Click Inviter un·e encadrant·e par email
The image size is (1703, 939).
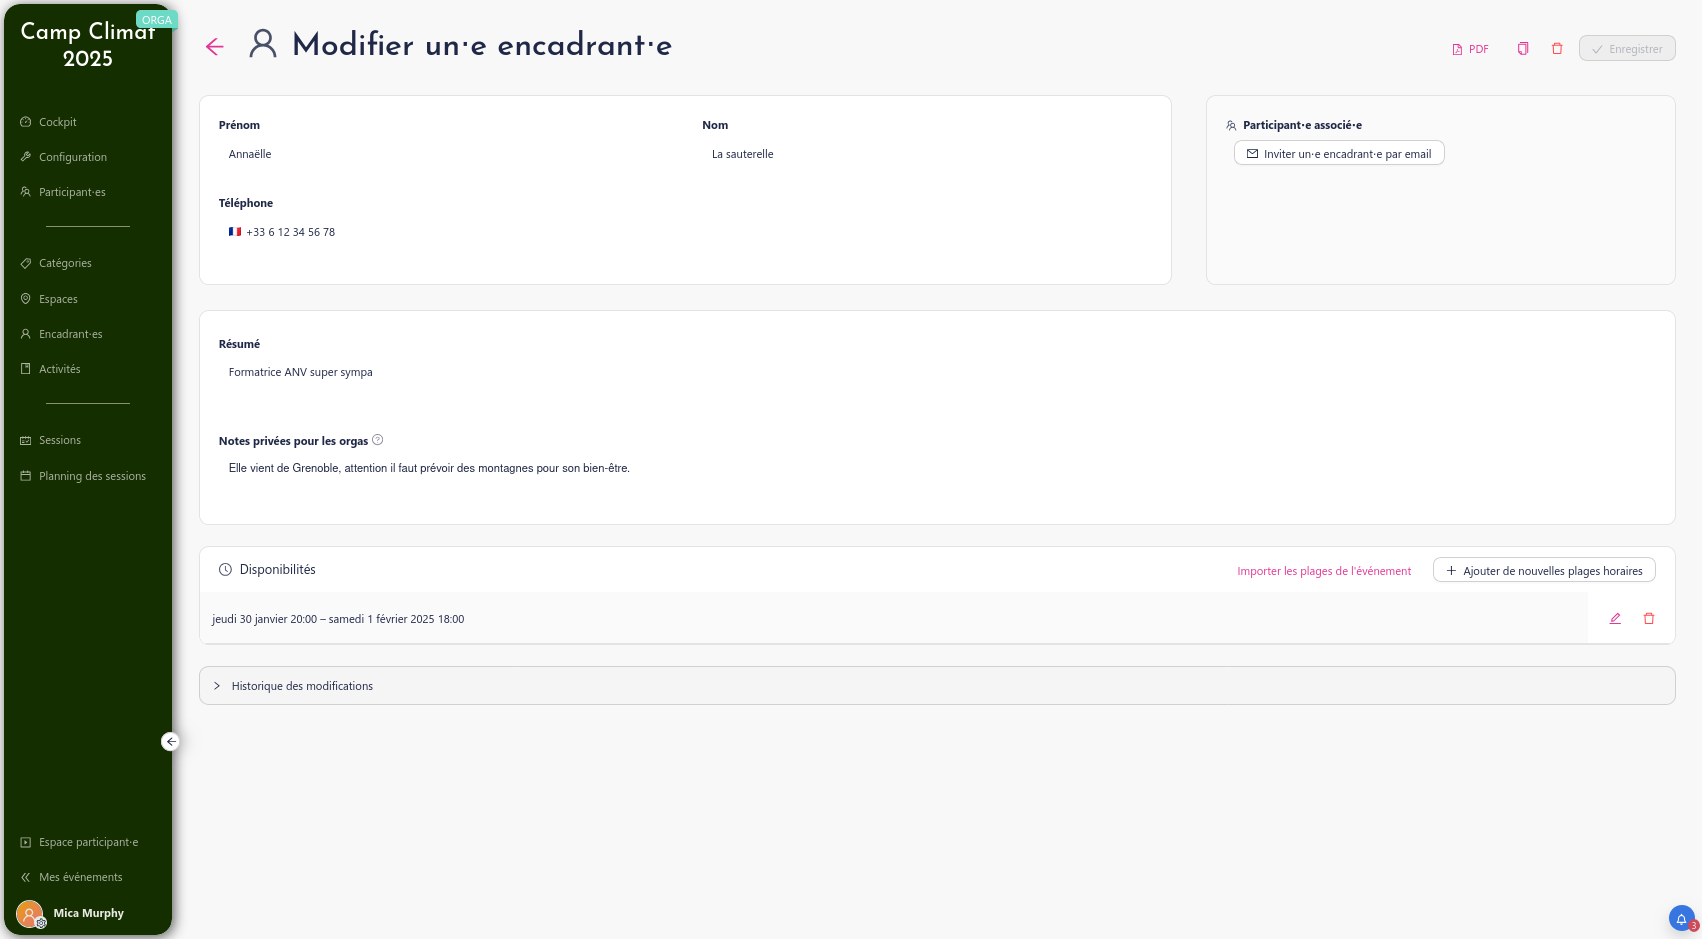[x=1338, y=154]
